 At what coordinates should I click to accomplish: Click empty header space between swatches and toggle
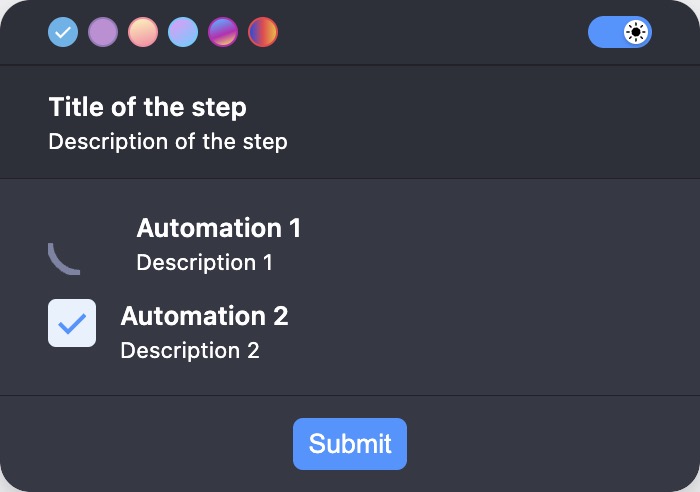coord(433,32)
